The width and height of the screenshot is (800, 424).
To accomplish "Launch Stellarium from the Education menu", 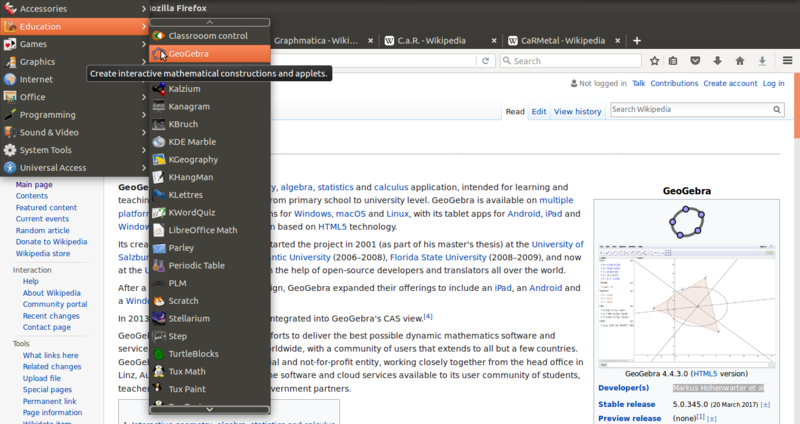I will tap(210, 318).
